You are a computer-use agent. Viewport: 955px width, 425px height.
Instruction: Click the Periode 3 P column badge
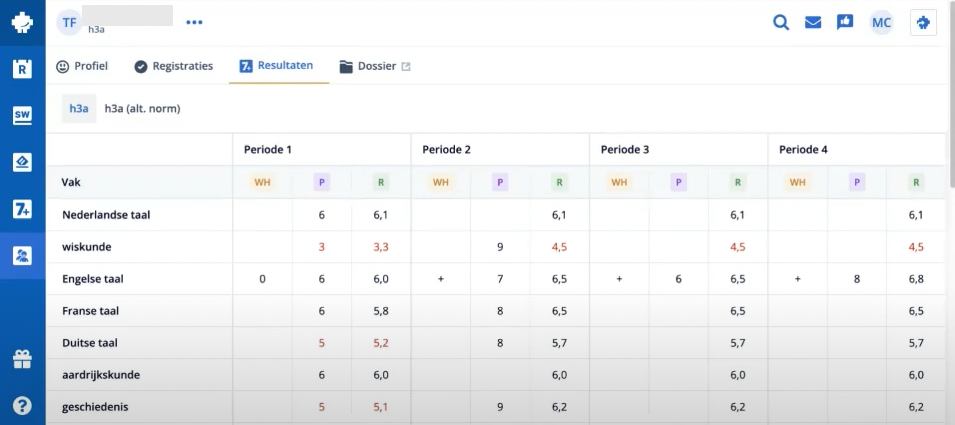click(x=678, y=181)
